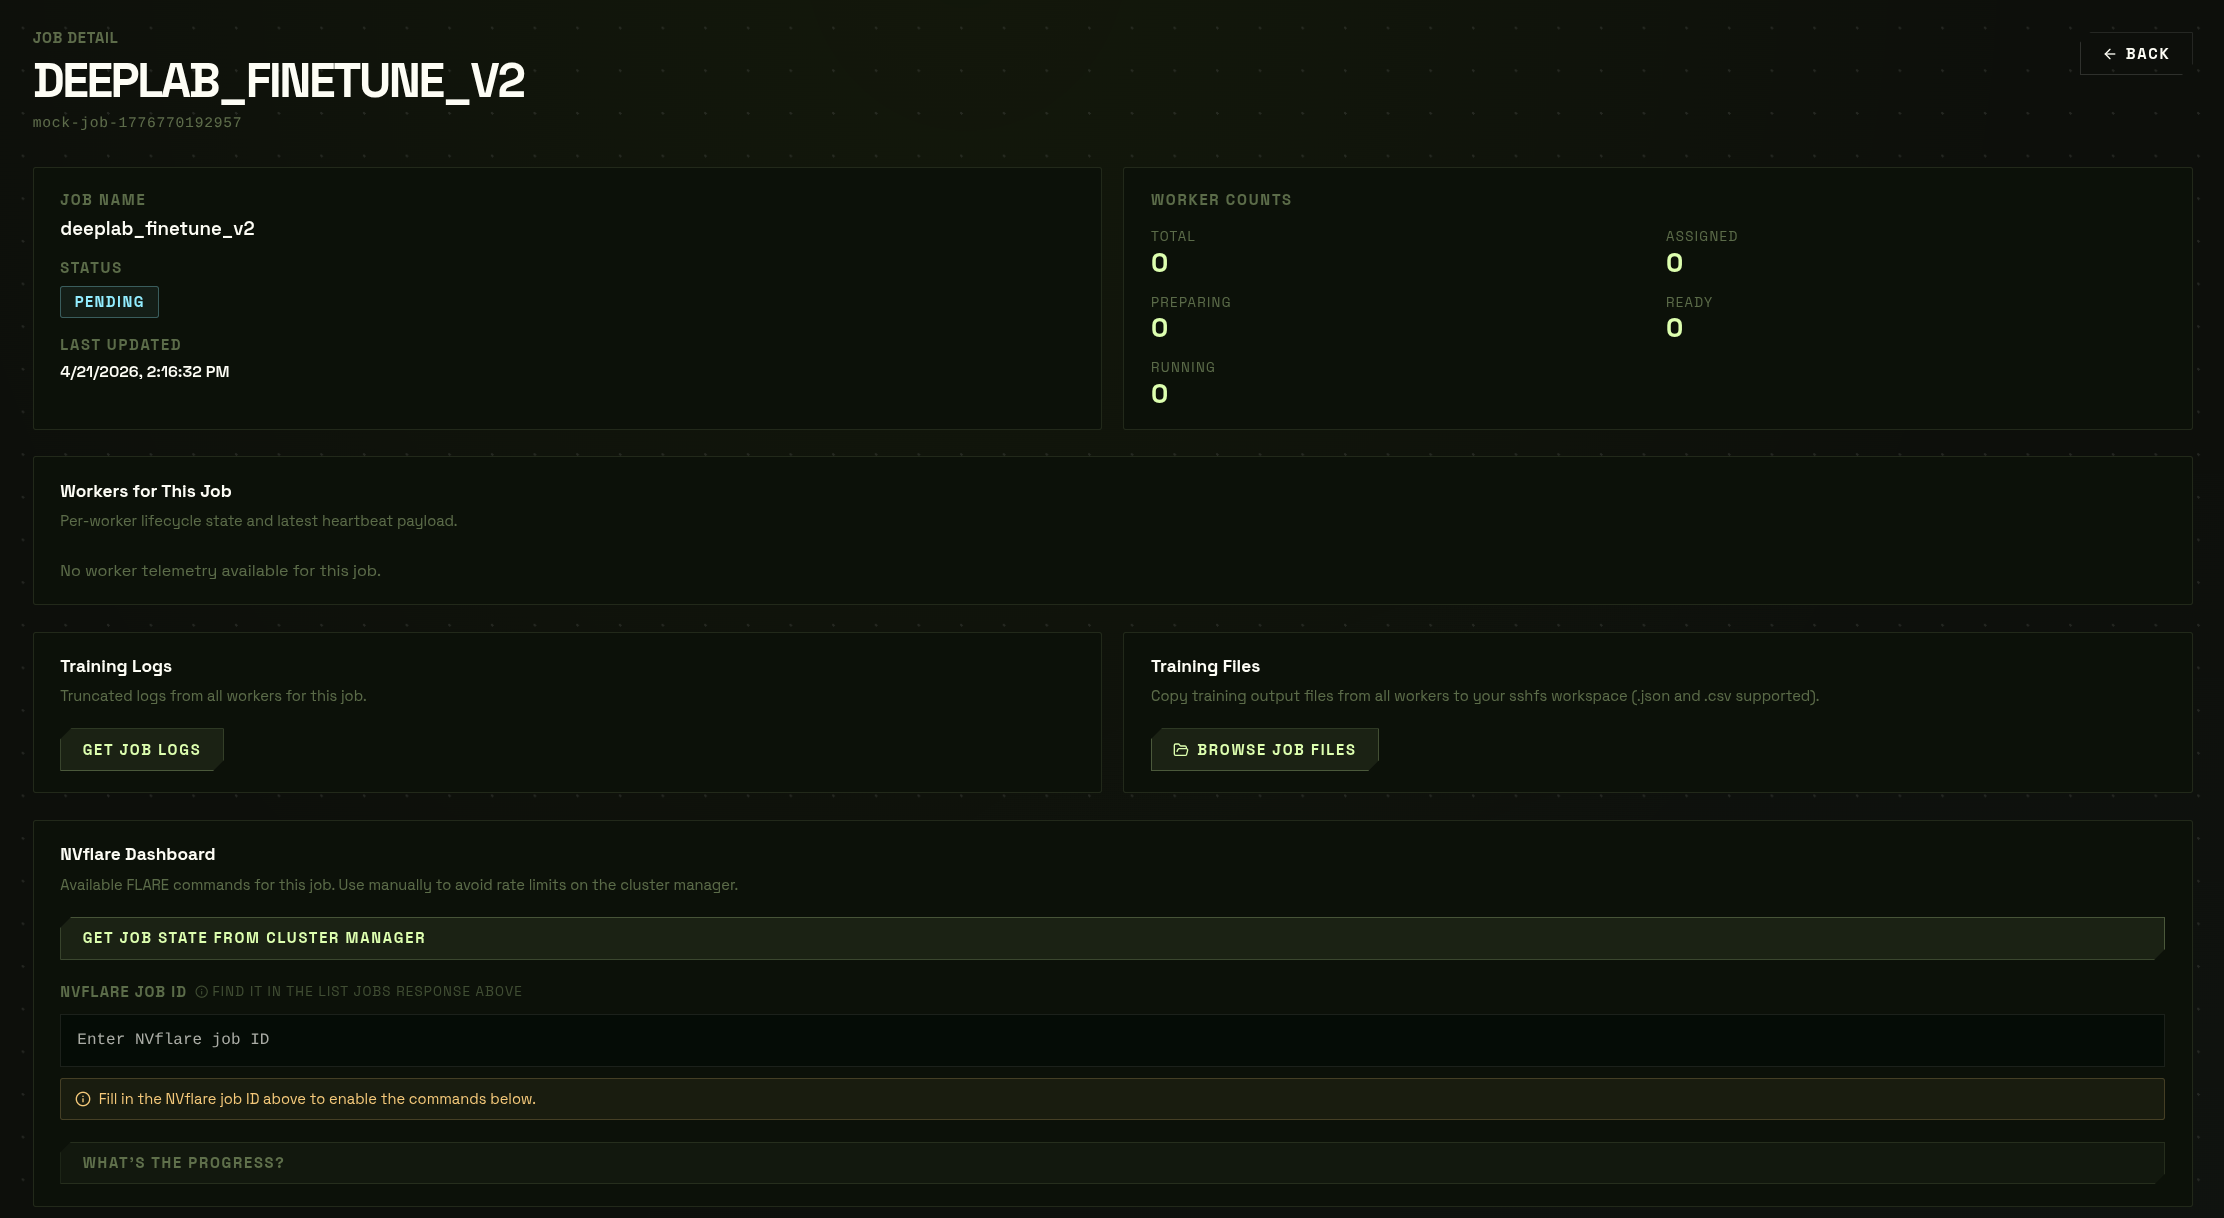Click the Job Detail breadcrumb label

pyautogui.click(x=75, y=38)
